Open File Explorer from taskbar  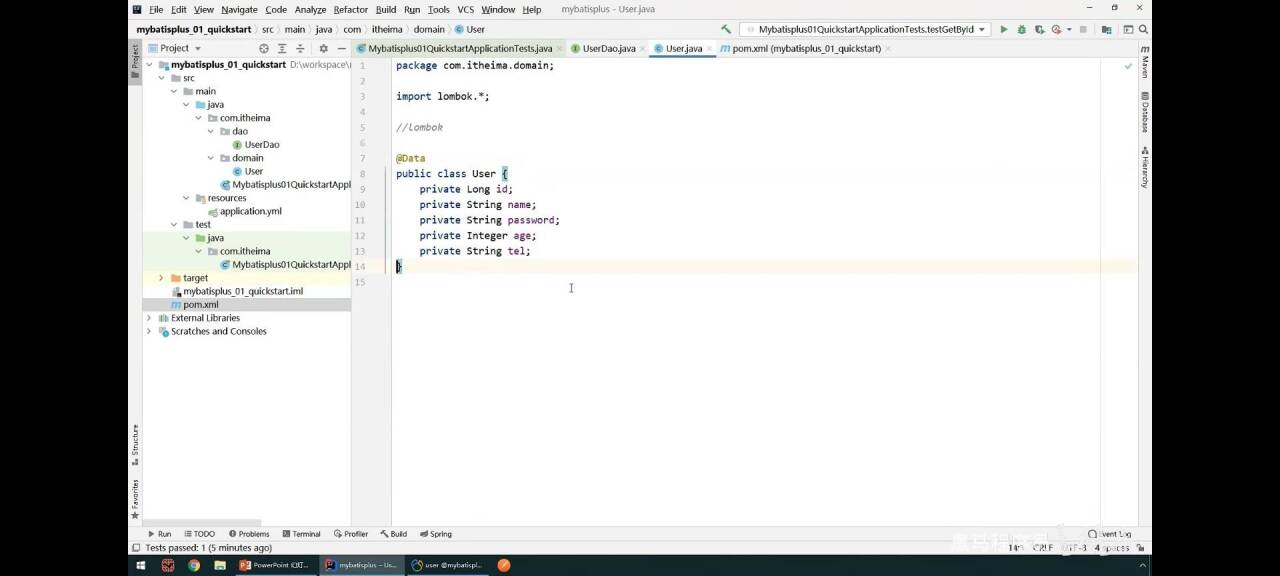220,565
